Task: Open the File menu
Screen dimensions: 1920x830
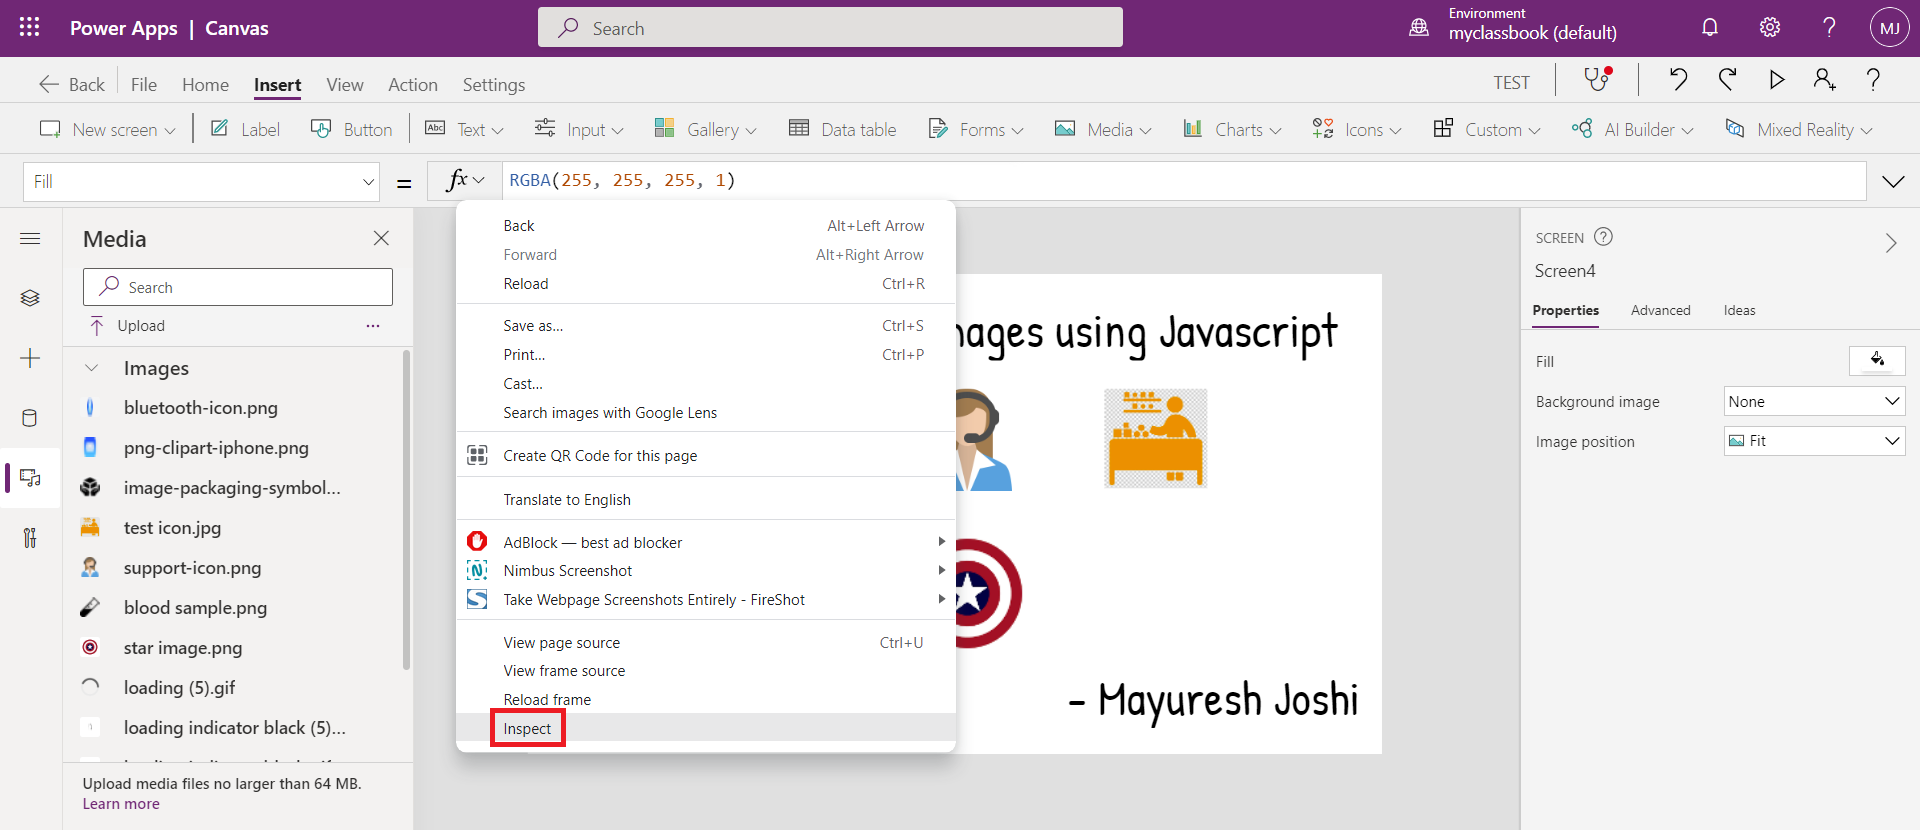Action: (x=144, y=84)
